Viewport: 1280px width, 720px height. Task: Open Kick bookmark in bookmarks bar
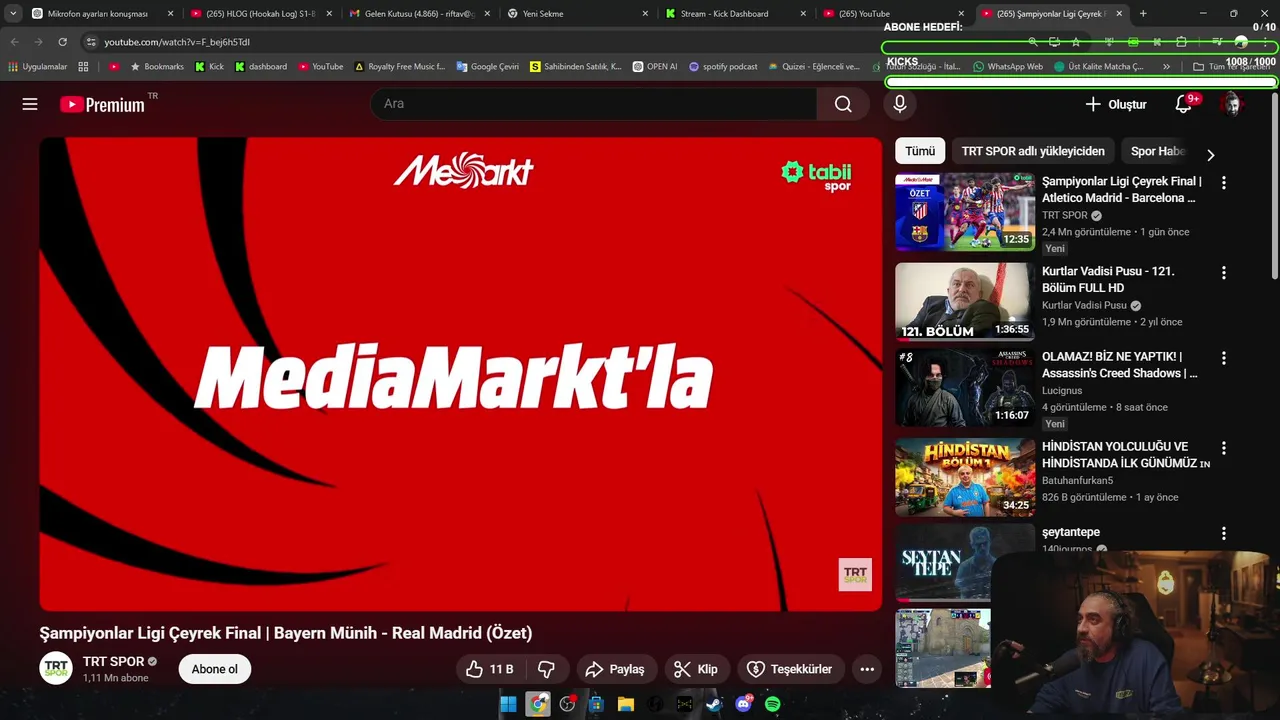(x=209, y=67)
